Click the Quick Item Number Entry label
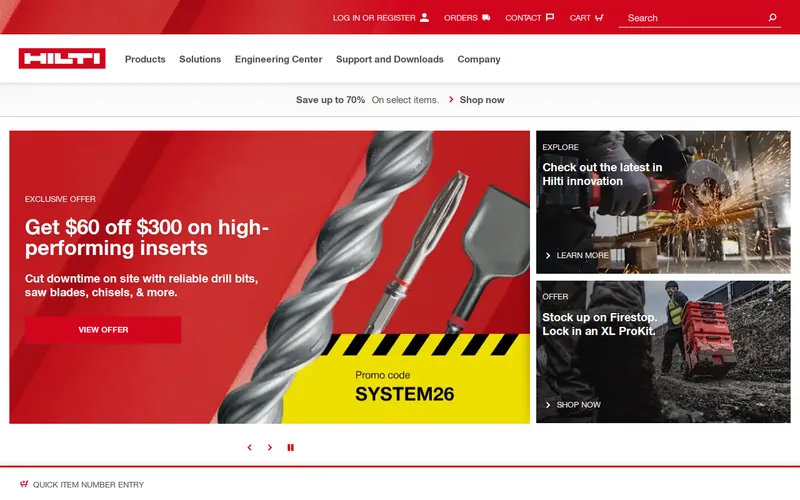This screenshot has width=800, height=500. tap(88, 484)
